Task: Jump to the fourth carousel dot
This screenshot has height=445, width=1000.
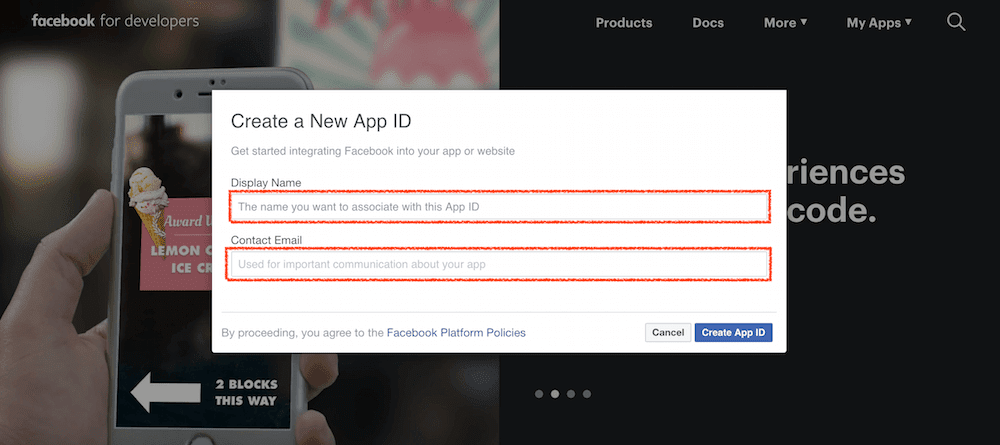Action: [587, 394]
